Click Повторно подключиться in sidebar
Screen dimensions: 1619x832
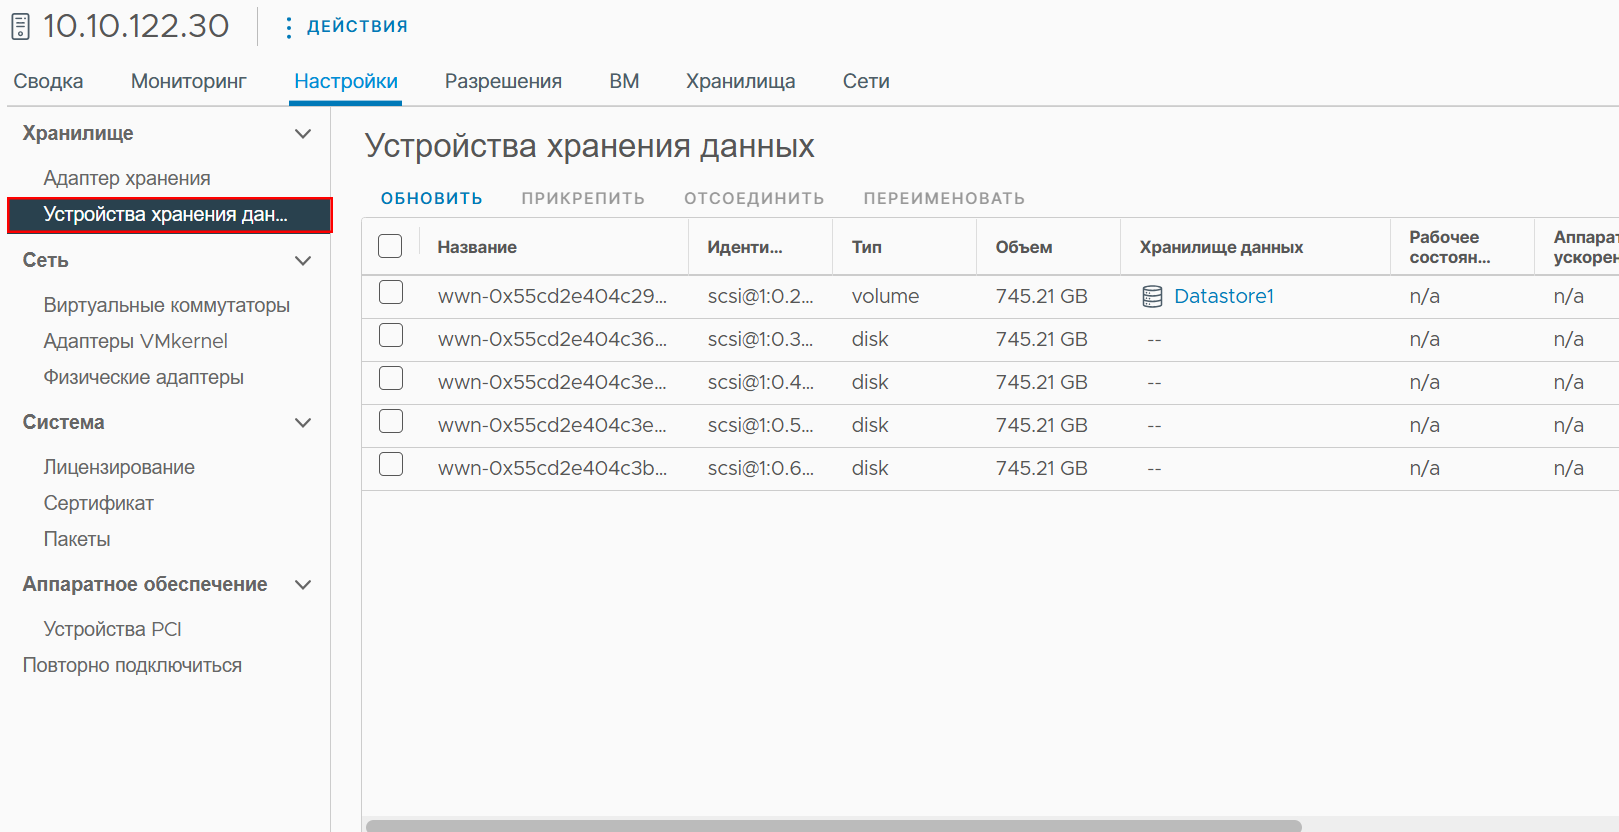click(132, 665)
